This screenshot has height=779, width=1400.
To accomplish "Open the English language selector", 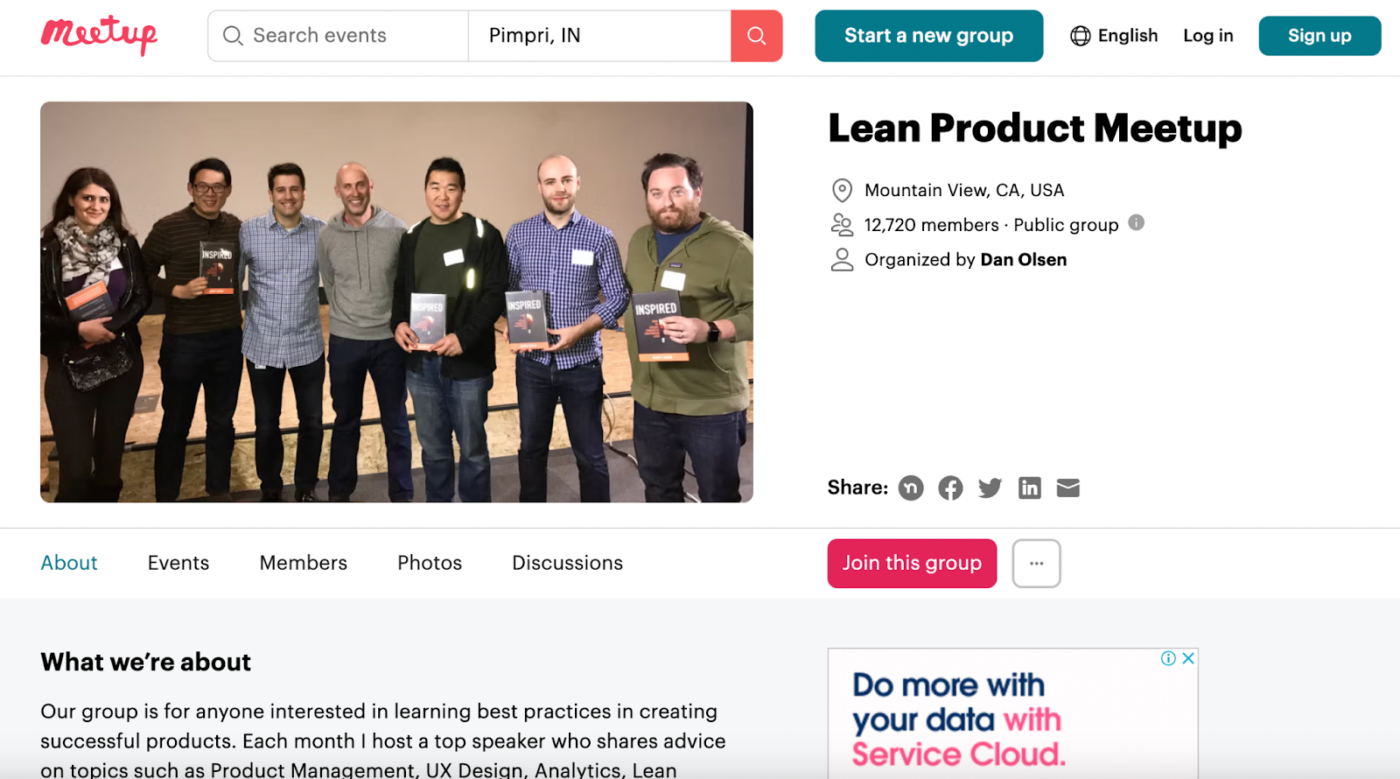I will [x=1114, y=36].
